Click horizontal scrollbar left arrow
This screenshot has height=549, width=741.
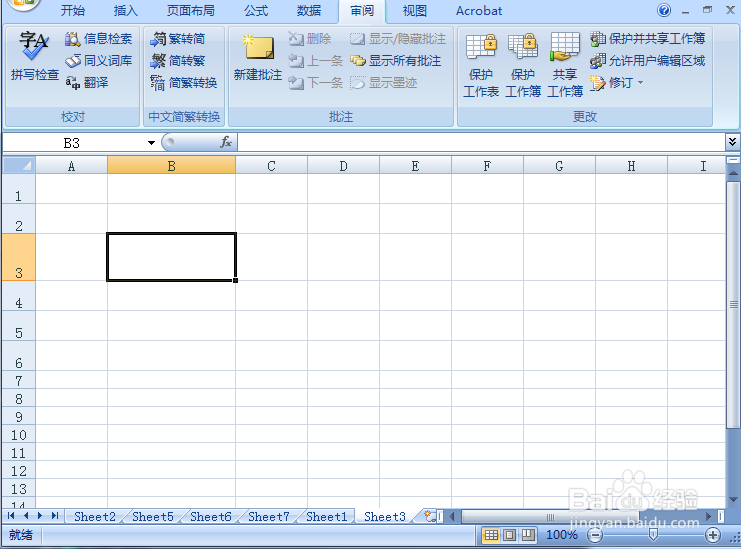point(452,516)
